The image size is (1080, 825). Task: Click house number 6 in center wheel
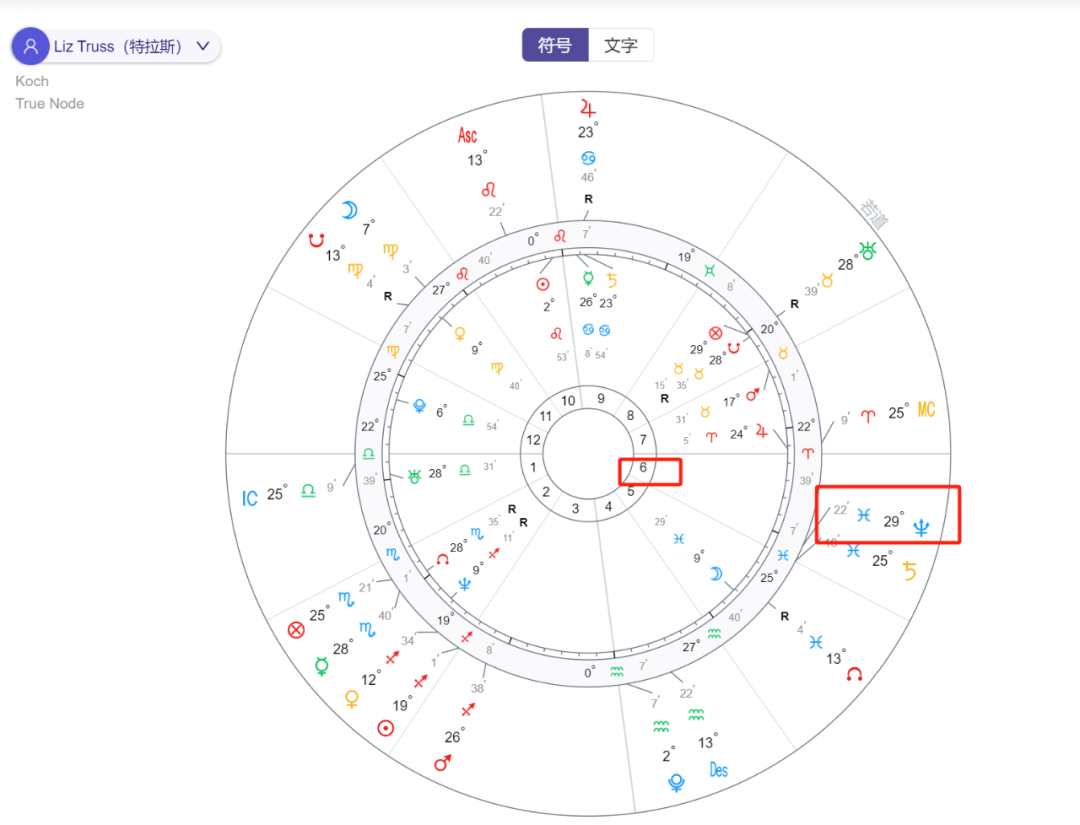coord(643,467)
